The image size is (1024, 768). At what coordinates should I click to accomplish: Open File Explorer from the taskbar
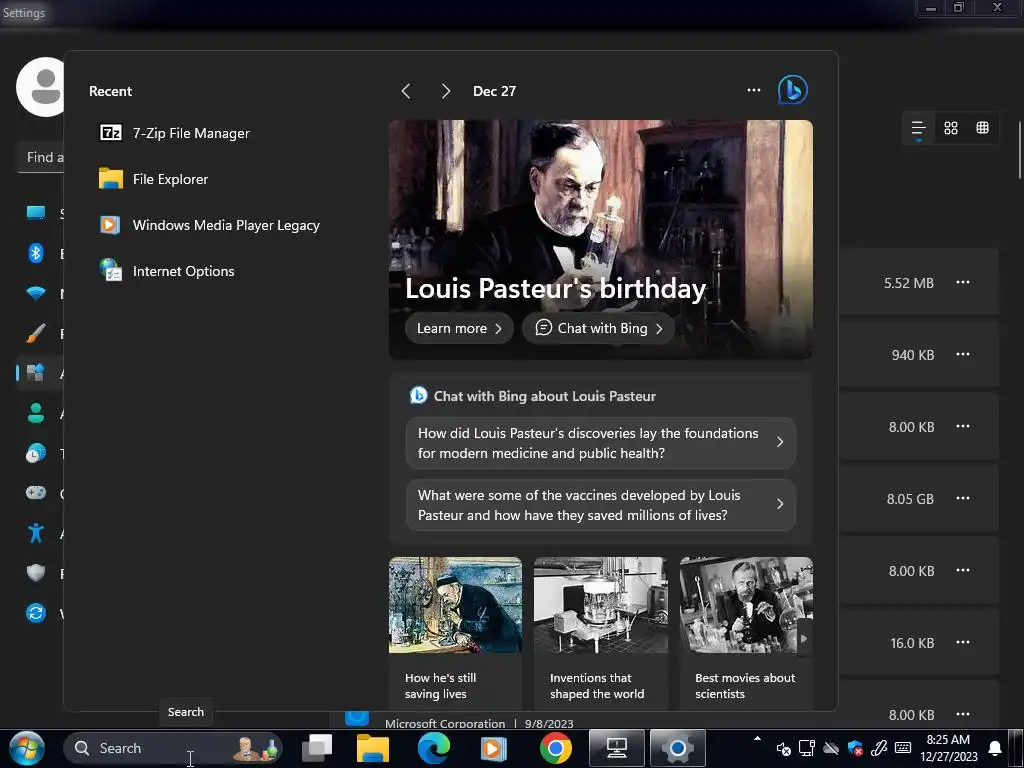coord(373,748)
